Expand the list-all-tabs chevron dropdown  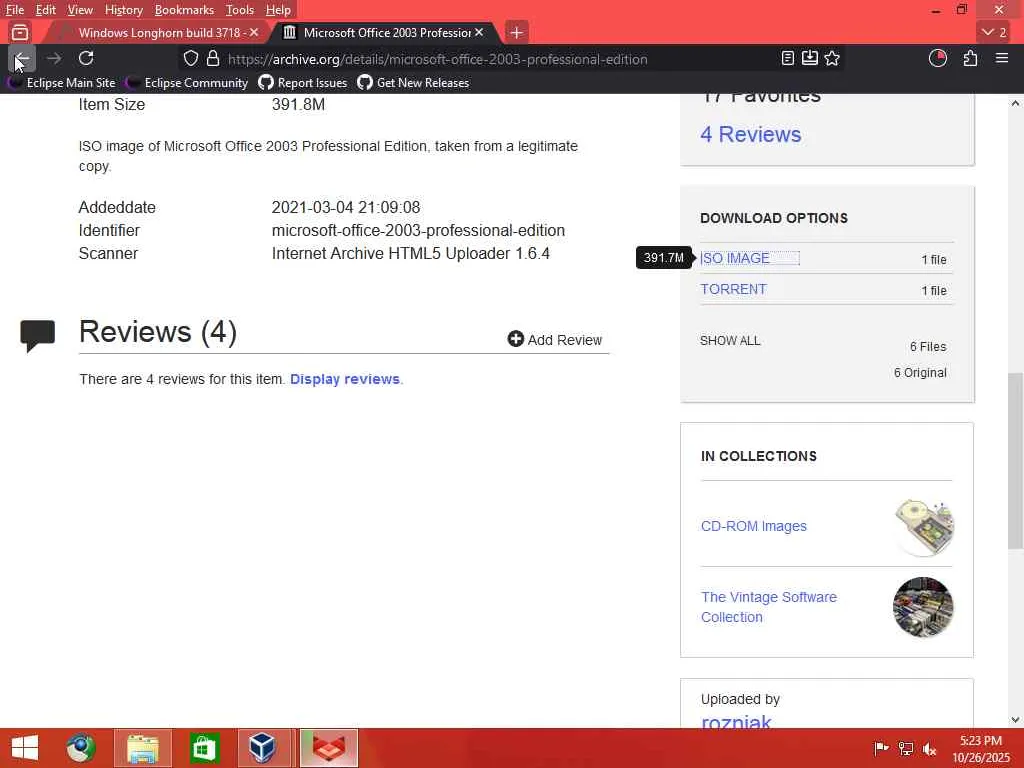point(995,32)
